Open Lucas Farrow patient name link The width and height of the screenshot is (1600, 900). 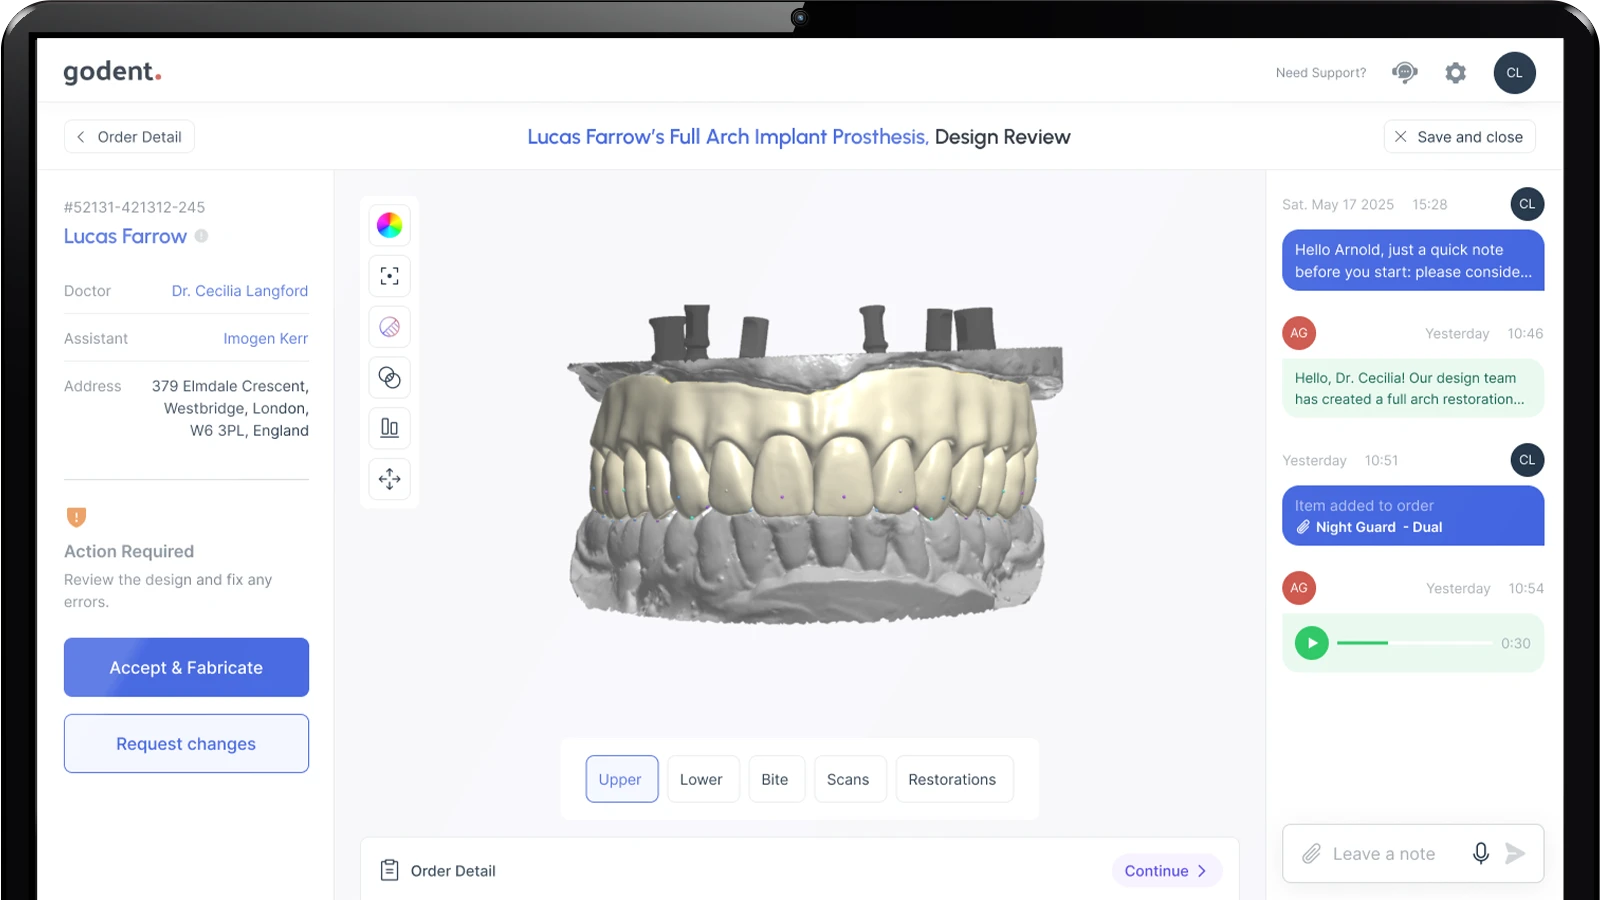pyautogui.click(x=125, y=236)
